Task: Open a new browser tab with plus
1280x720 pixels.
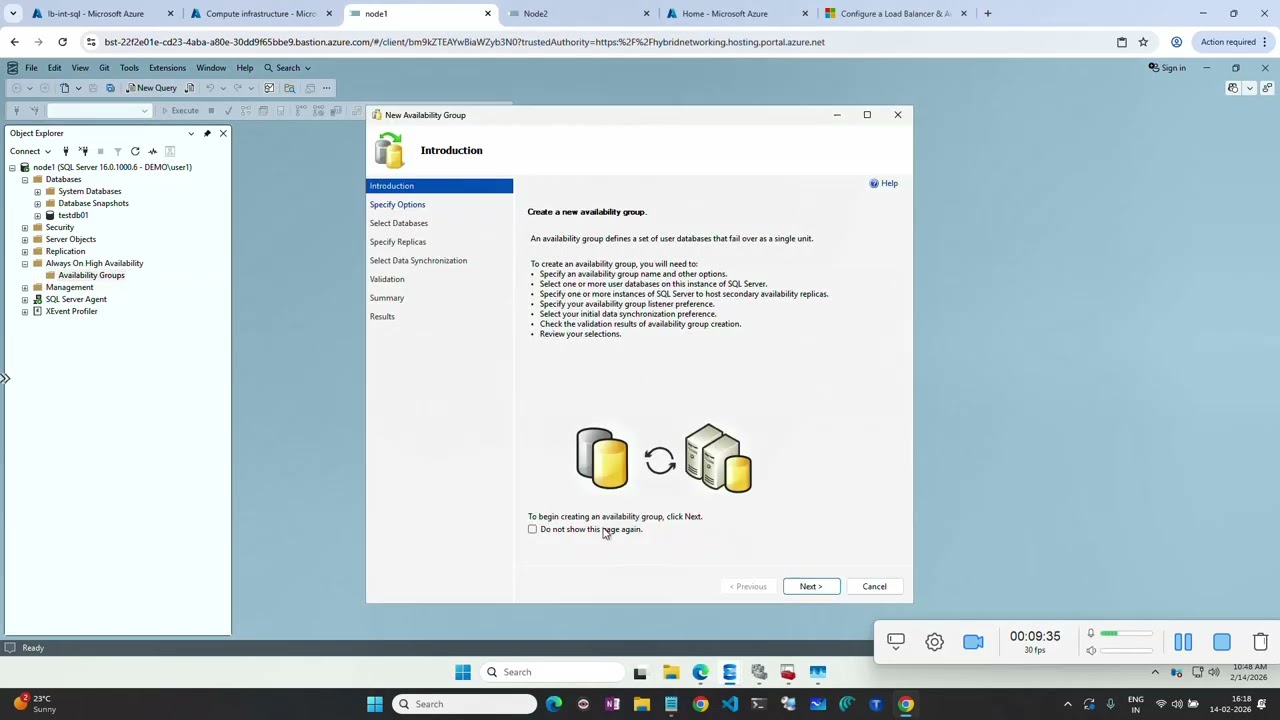Action: [987, 14]
